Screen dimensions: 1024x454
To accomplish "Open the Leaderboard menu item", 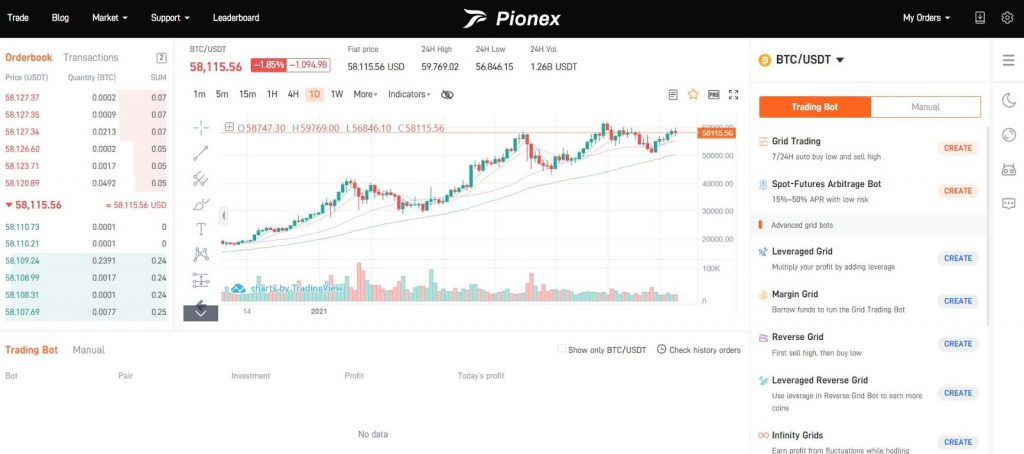I will click(x=236, y=17).
